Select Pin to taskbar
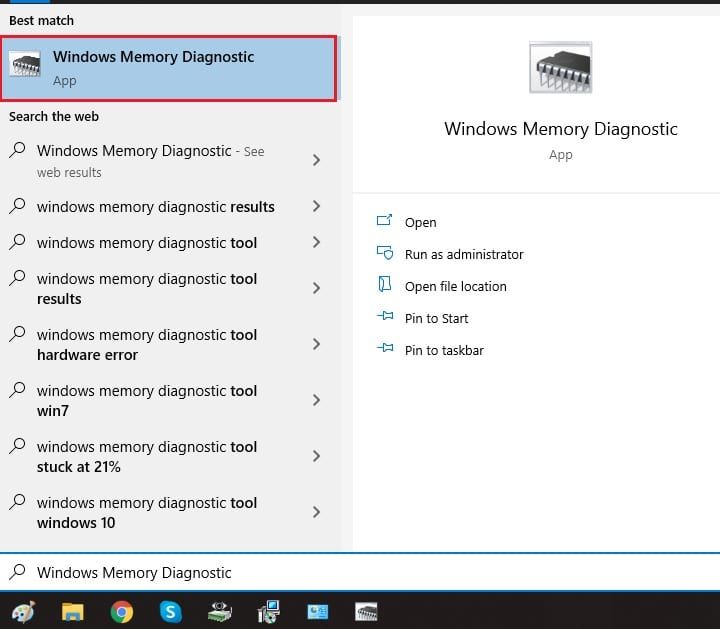Image resolution: width=720 pixels, height=629 pixels. pos(444,351)
